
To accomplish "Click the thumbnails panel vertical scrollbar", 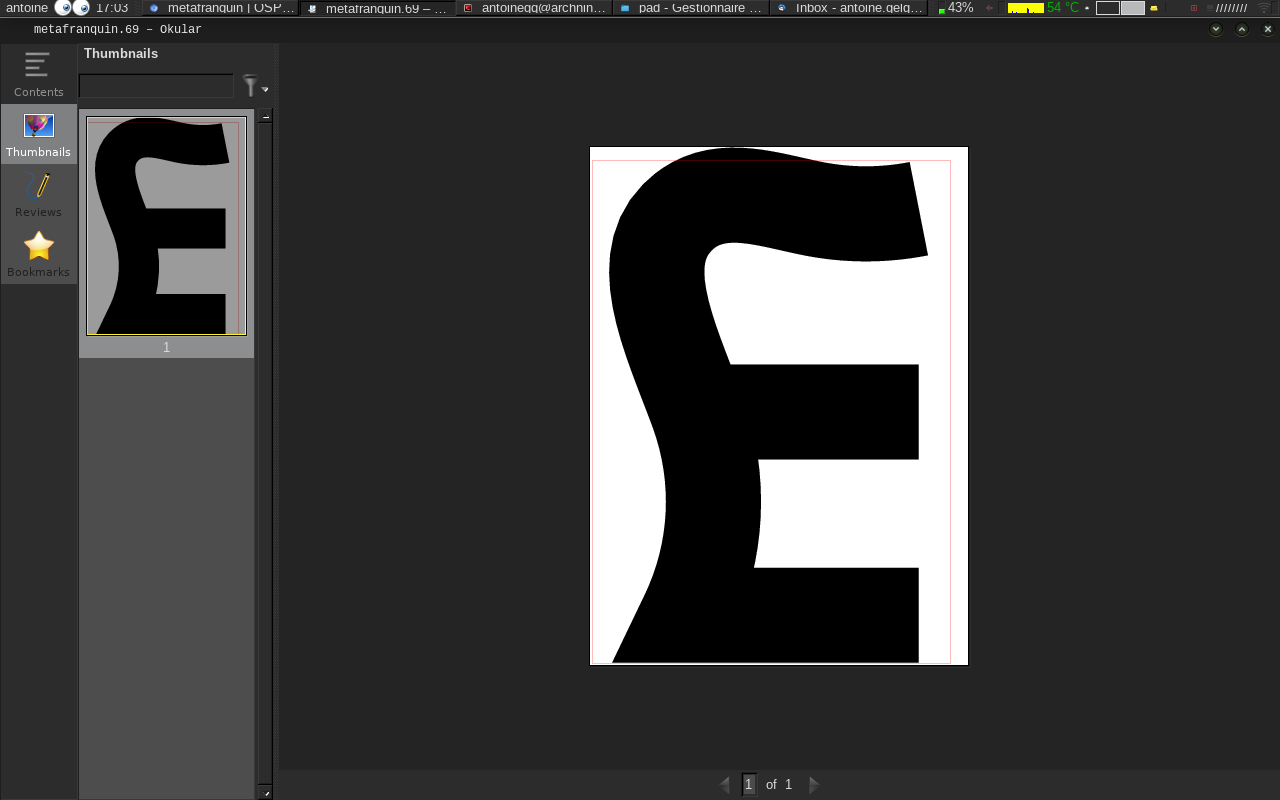I will tap(265, 450).
